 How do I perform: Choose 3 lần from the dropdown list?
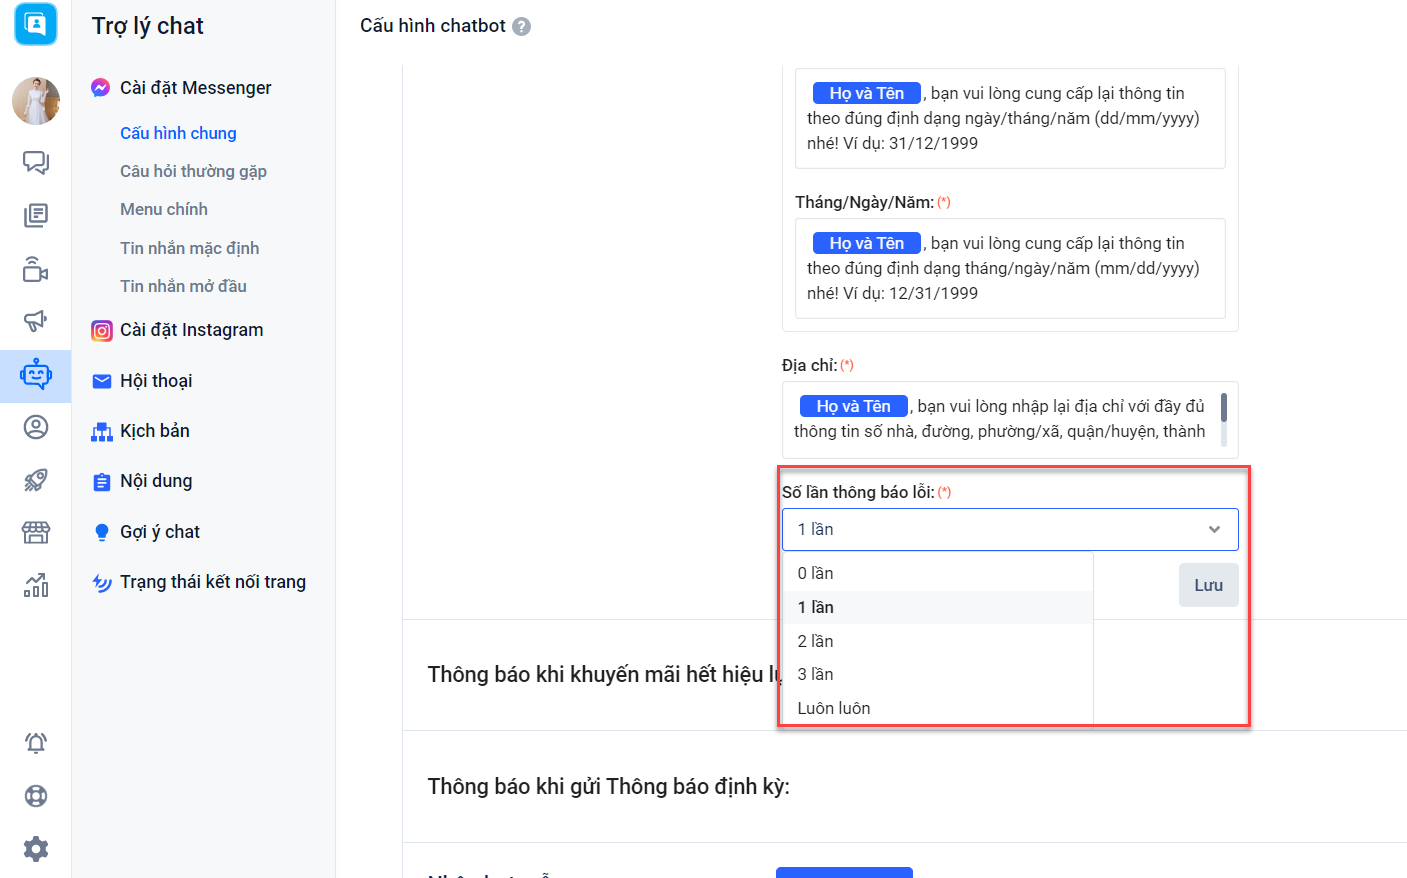(x=937, y=674)
